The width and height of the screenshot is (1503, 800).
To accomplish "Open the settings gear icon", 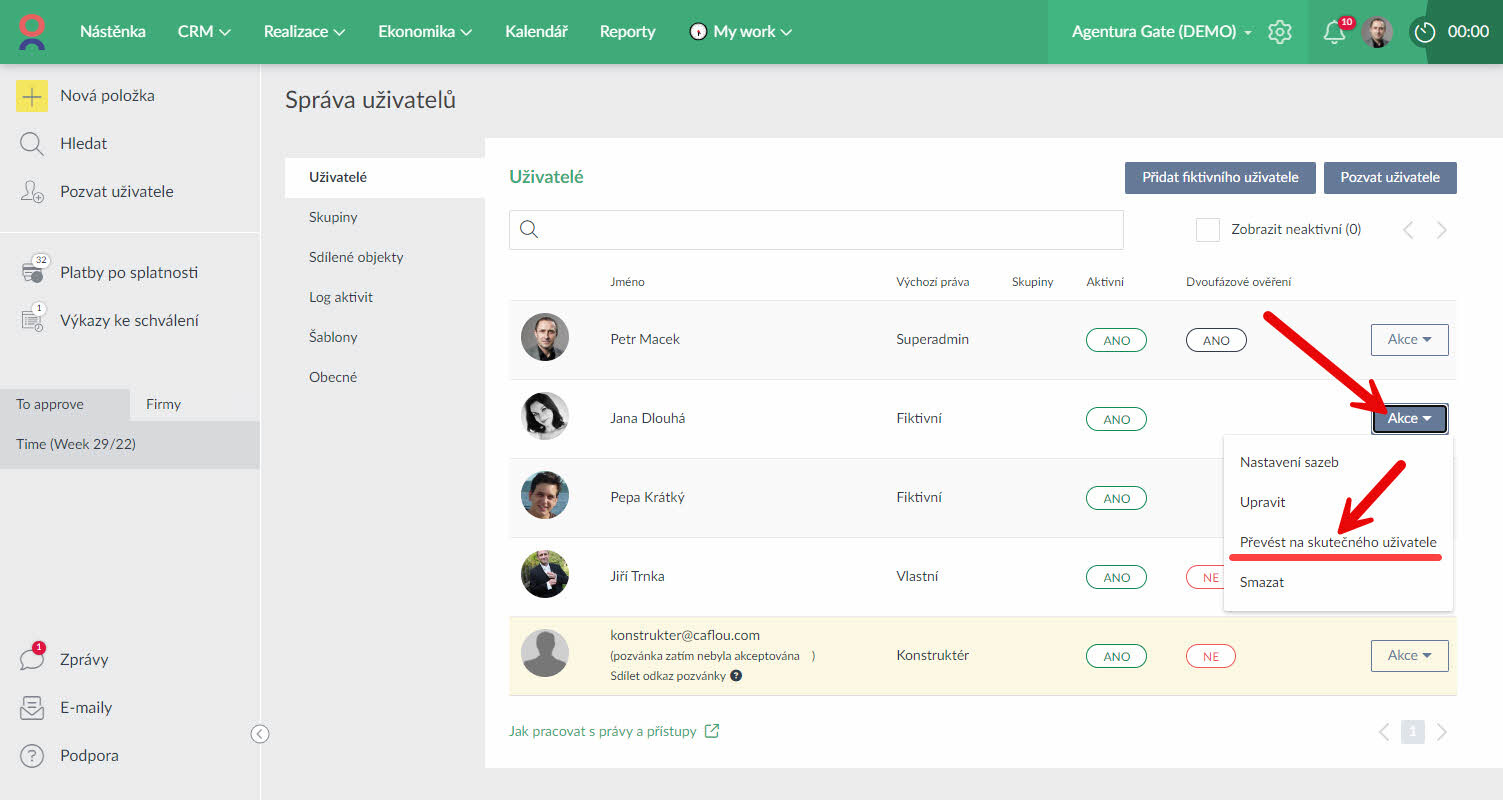I will (1280, 32).
